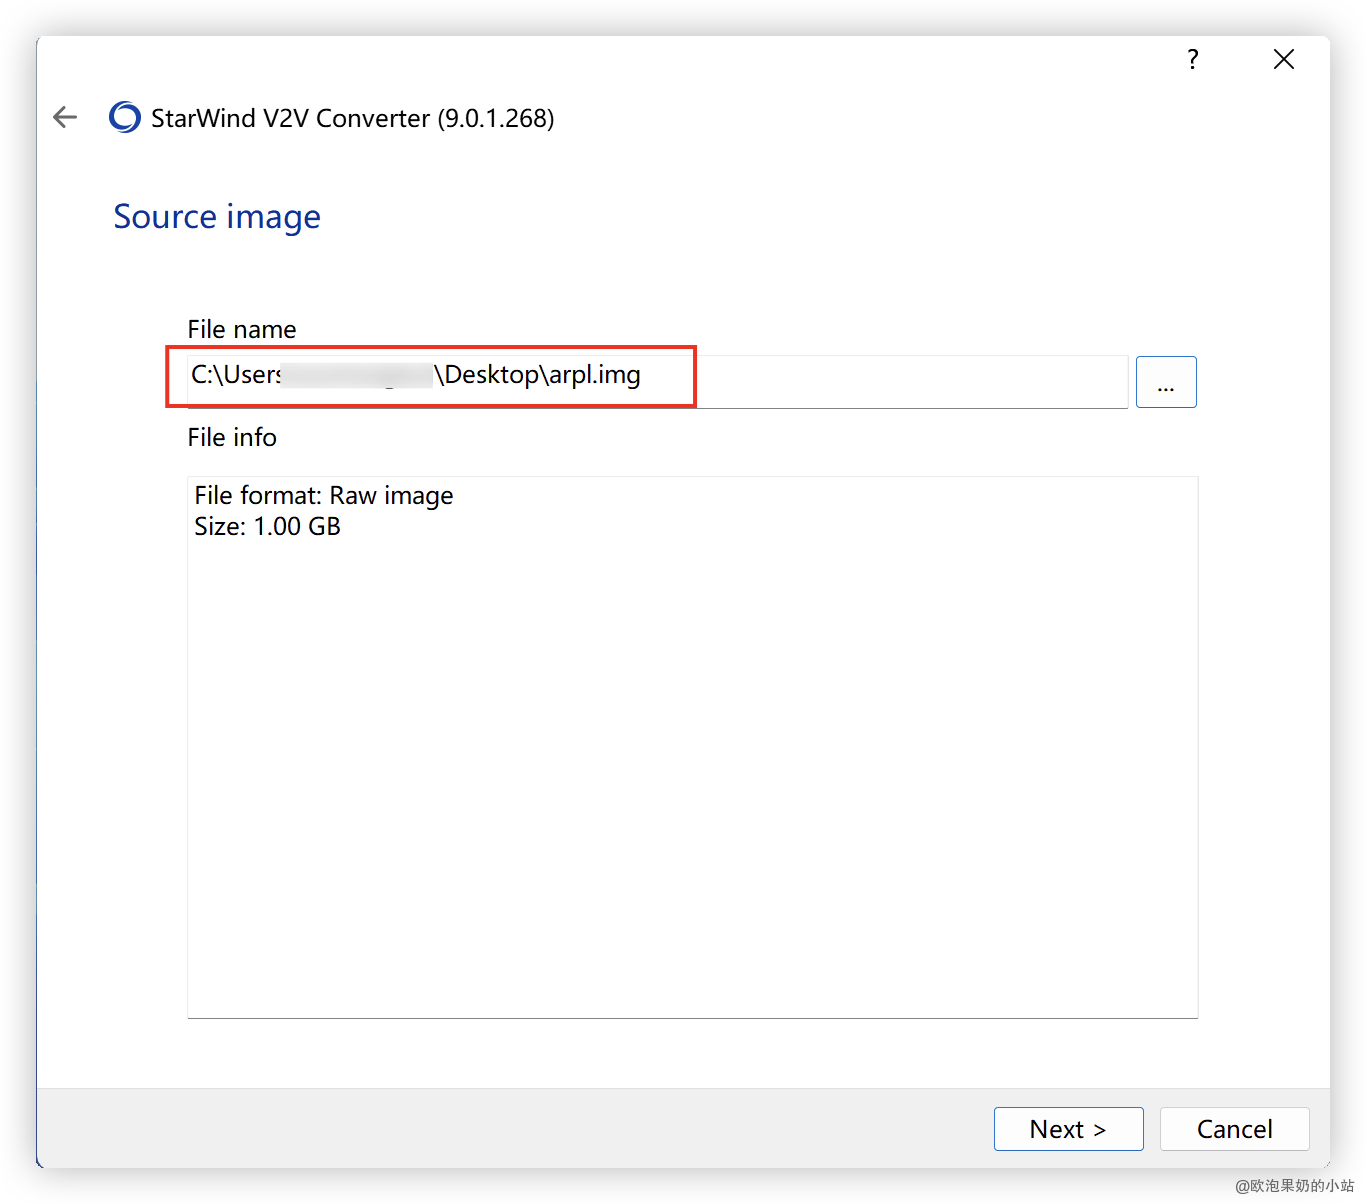This screenshot has width=1366, height=1204.
Task: Select the 'File format: Raw image' text
Action: (x=324, y=496)
